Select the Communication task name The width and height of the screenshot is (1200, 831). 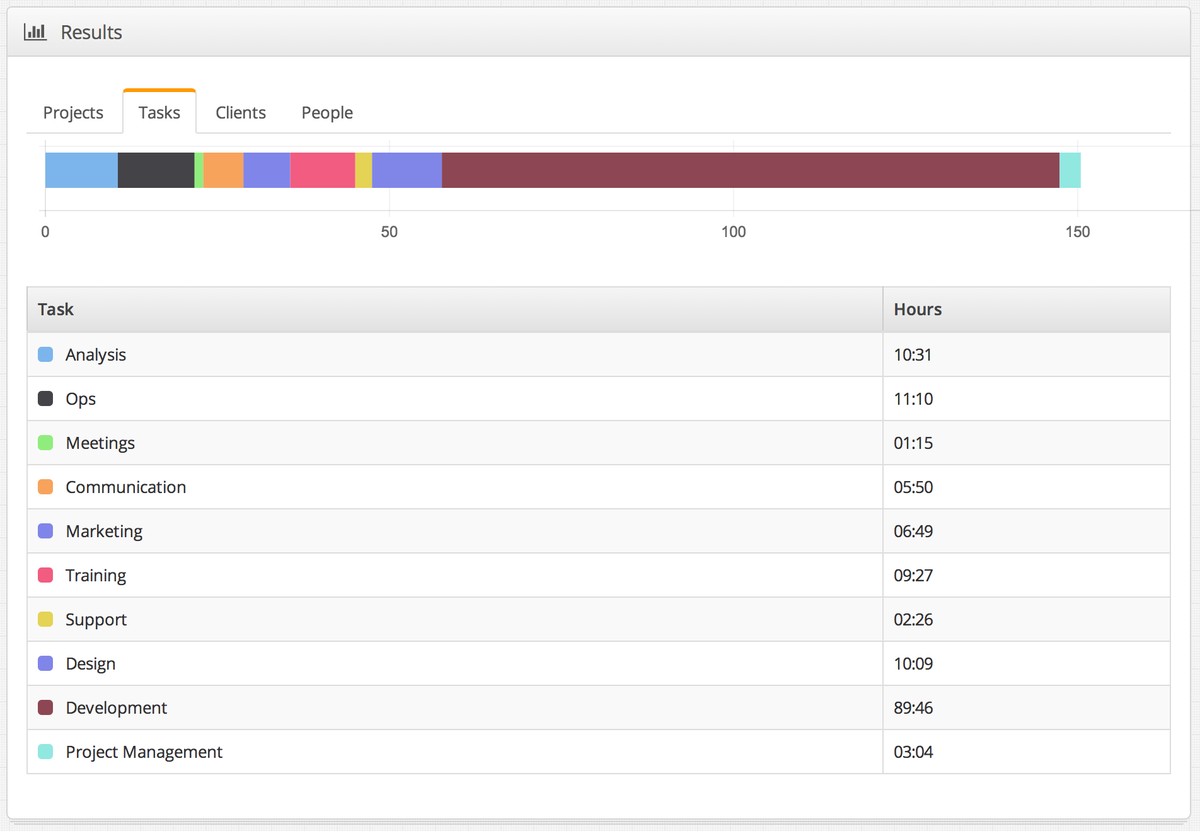pyautogui.click(x=126, y=487)
